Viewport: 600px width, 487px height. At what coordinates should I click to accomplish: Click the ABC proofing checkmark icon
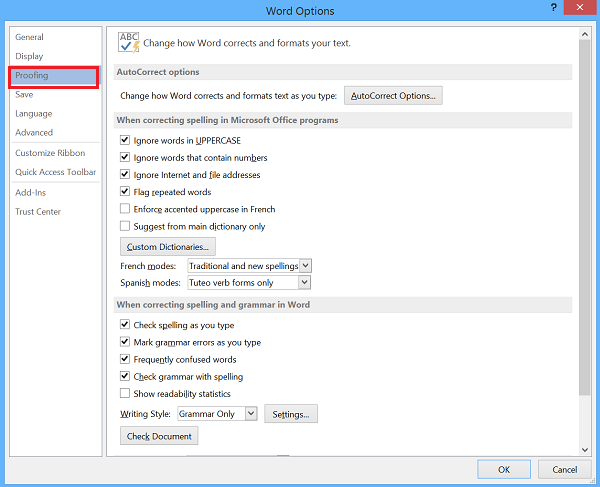point(129,42)
